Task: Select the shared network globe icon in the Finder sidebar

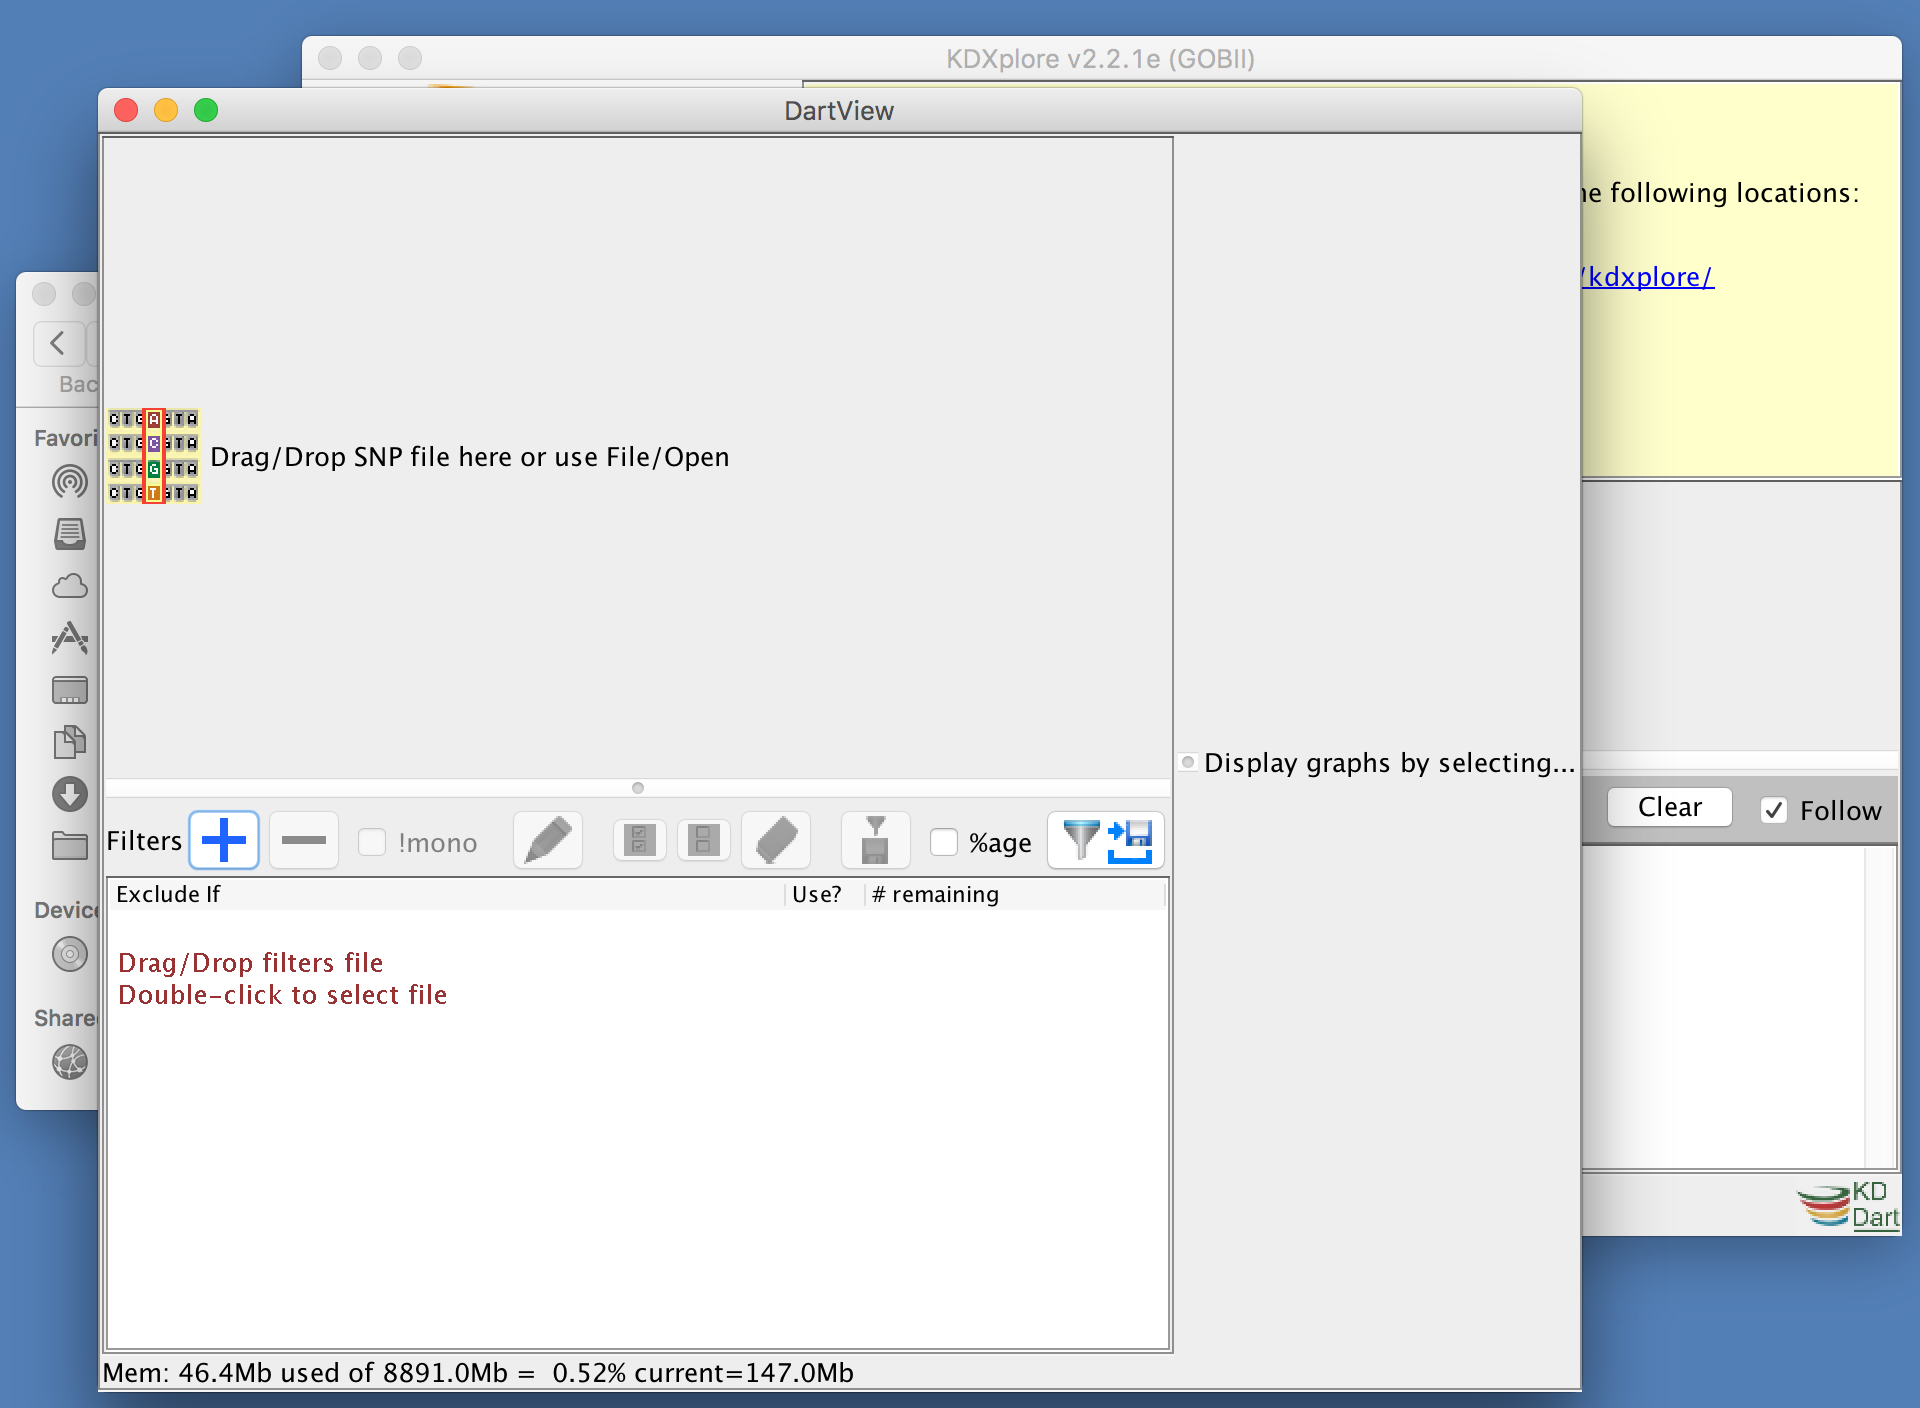Action: click(x=70, y=1062)
